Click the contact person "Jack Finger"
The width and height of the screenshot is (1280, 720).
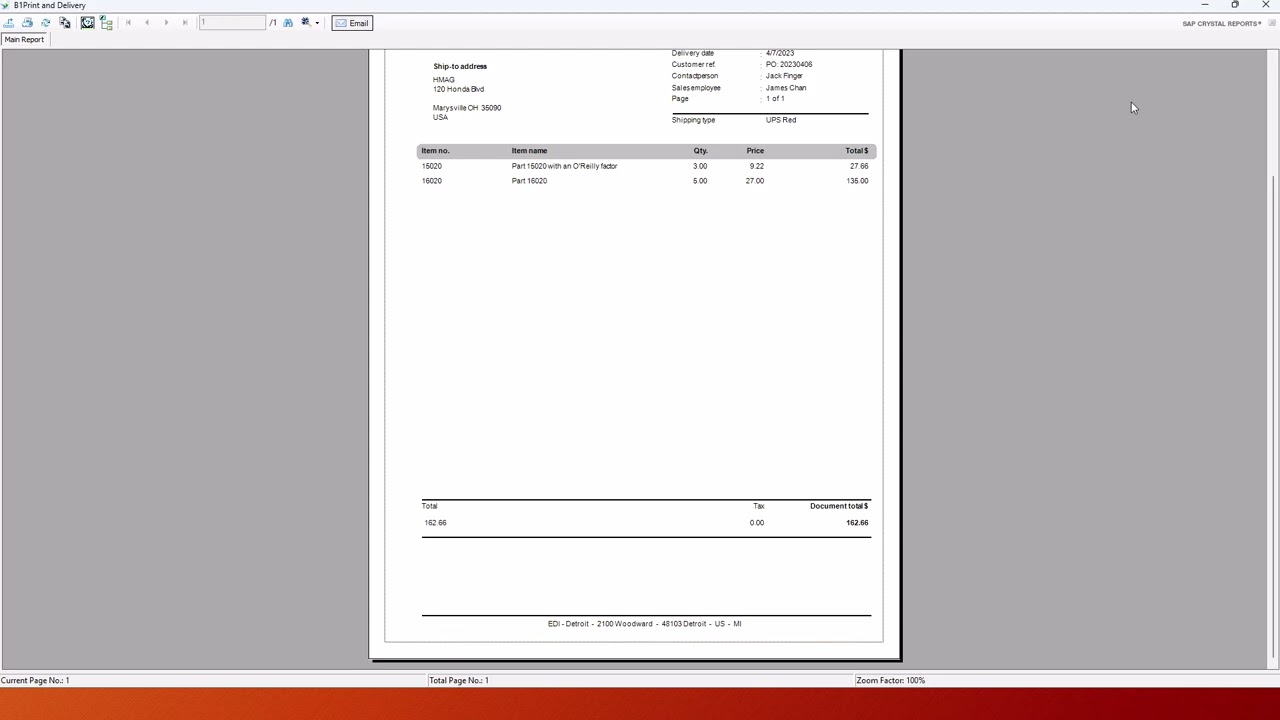[x=784, y=76]
